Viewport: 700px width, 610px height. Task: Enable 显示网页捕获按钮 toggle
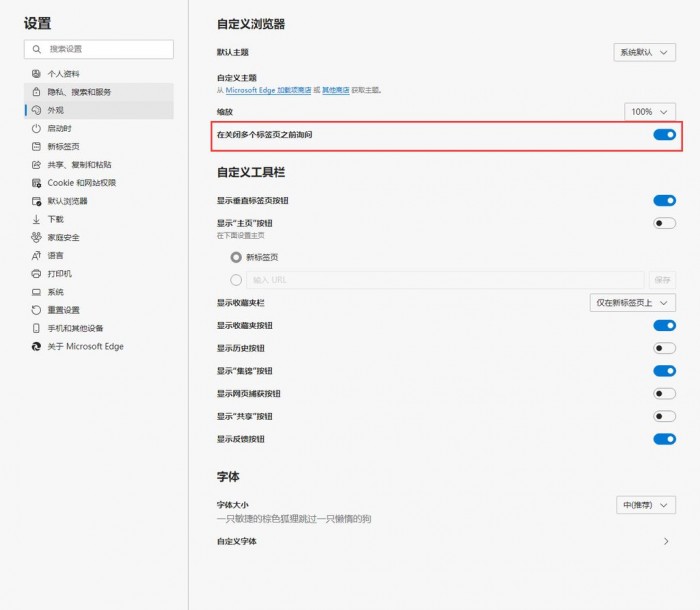664,394
